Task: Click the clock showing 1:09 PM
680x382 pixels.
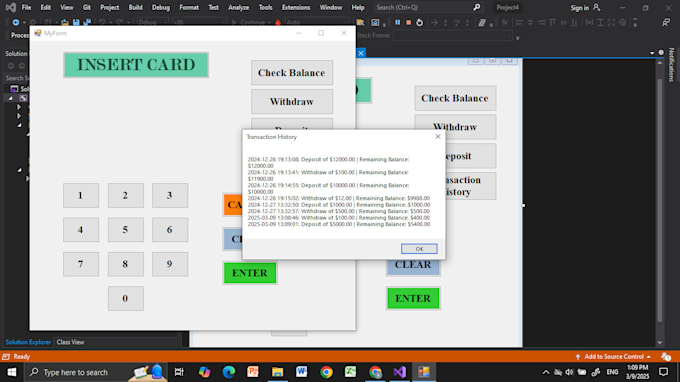Action: pyautogui.click(x=638, y=367)
